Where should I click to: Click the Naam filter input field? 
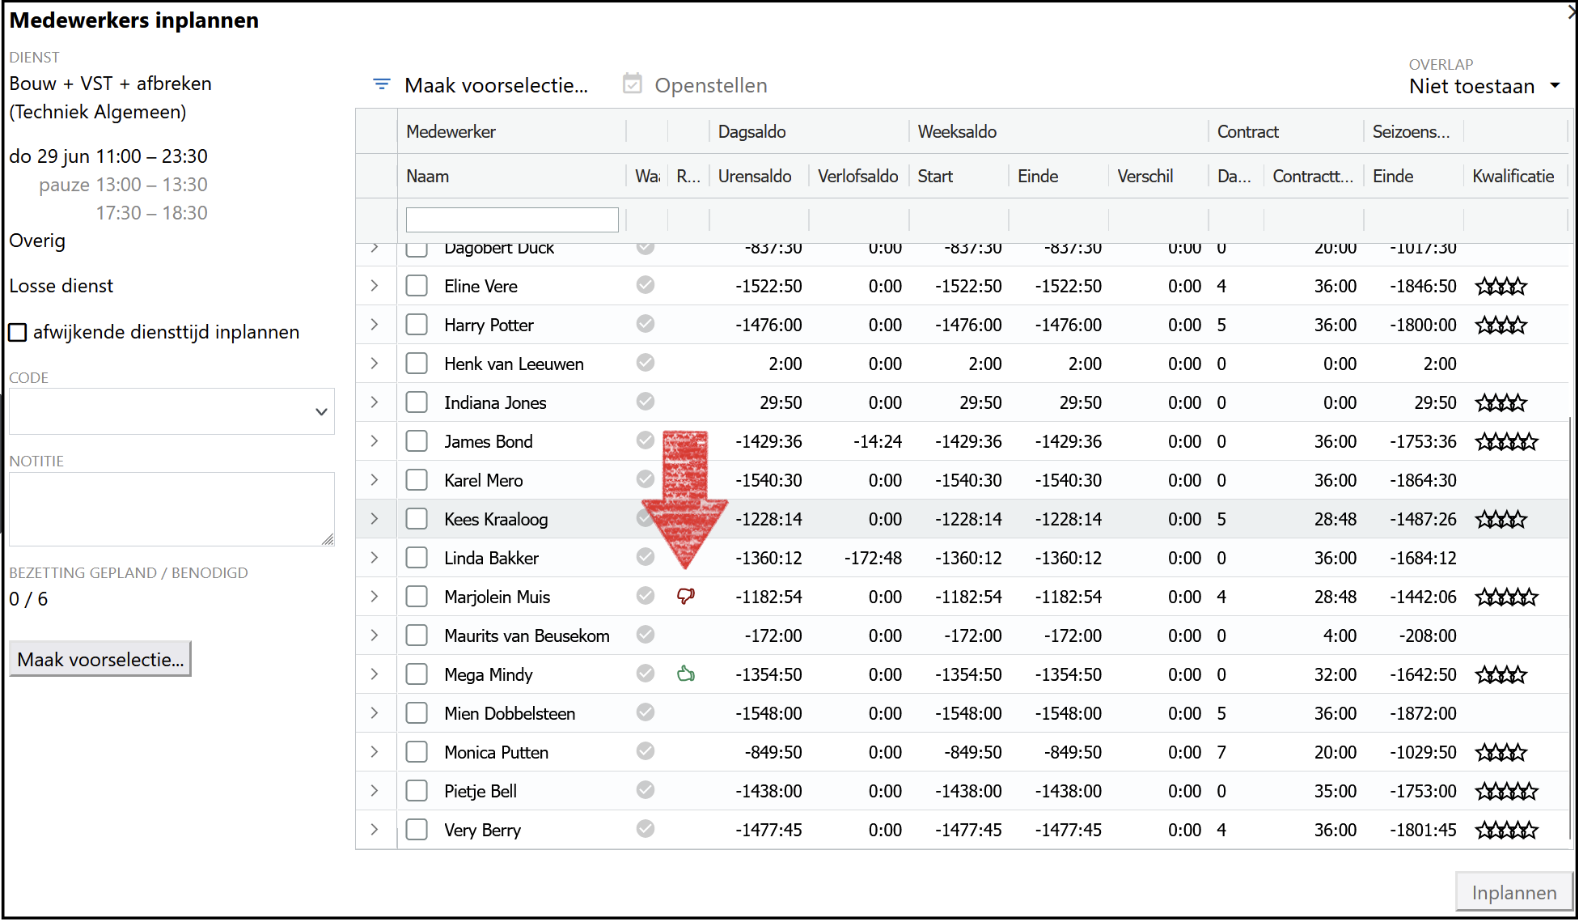point(512,220)
